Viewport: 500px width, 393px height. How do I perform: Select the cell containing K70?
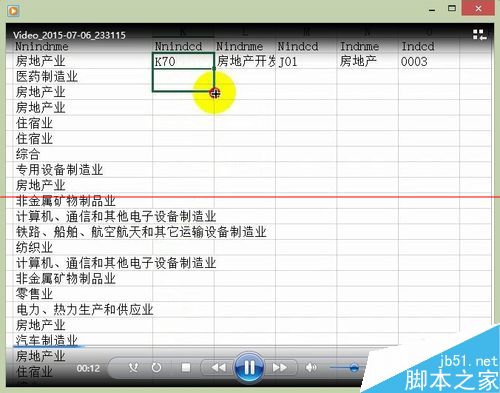(183, 61)
